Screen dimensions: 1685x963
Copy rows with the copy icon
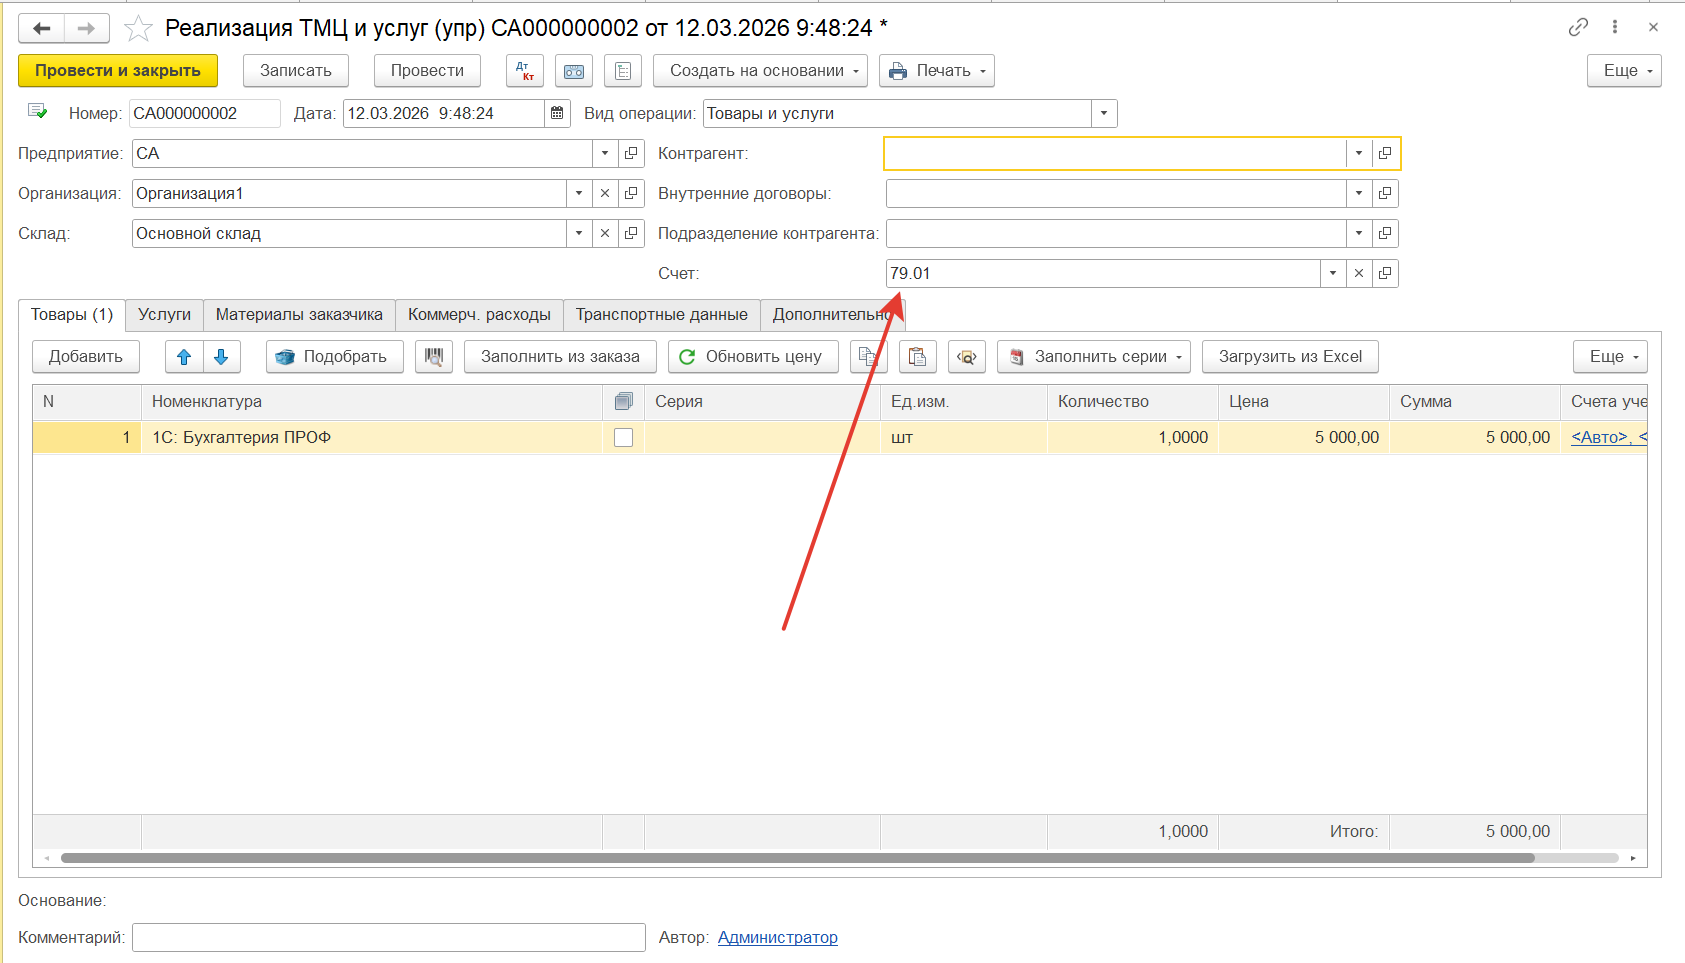(868, 357)
